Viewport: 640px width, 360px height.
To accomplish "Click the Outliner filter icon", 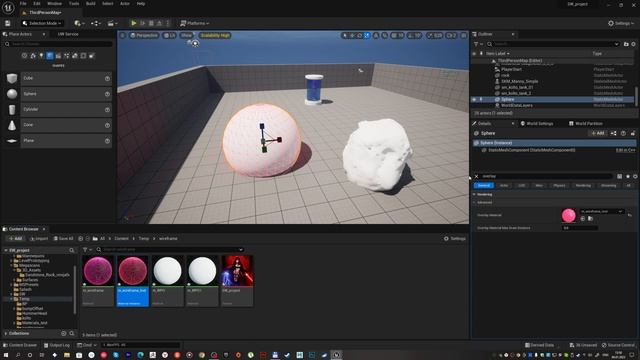I will pos(477,44).
